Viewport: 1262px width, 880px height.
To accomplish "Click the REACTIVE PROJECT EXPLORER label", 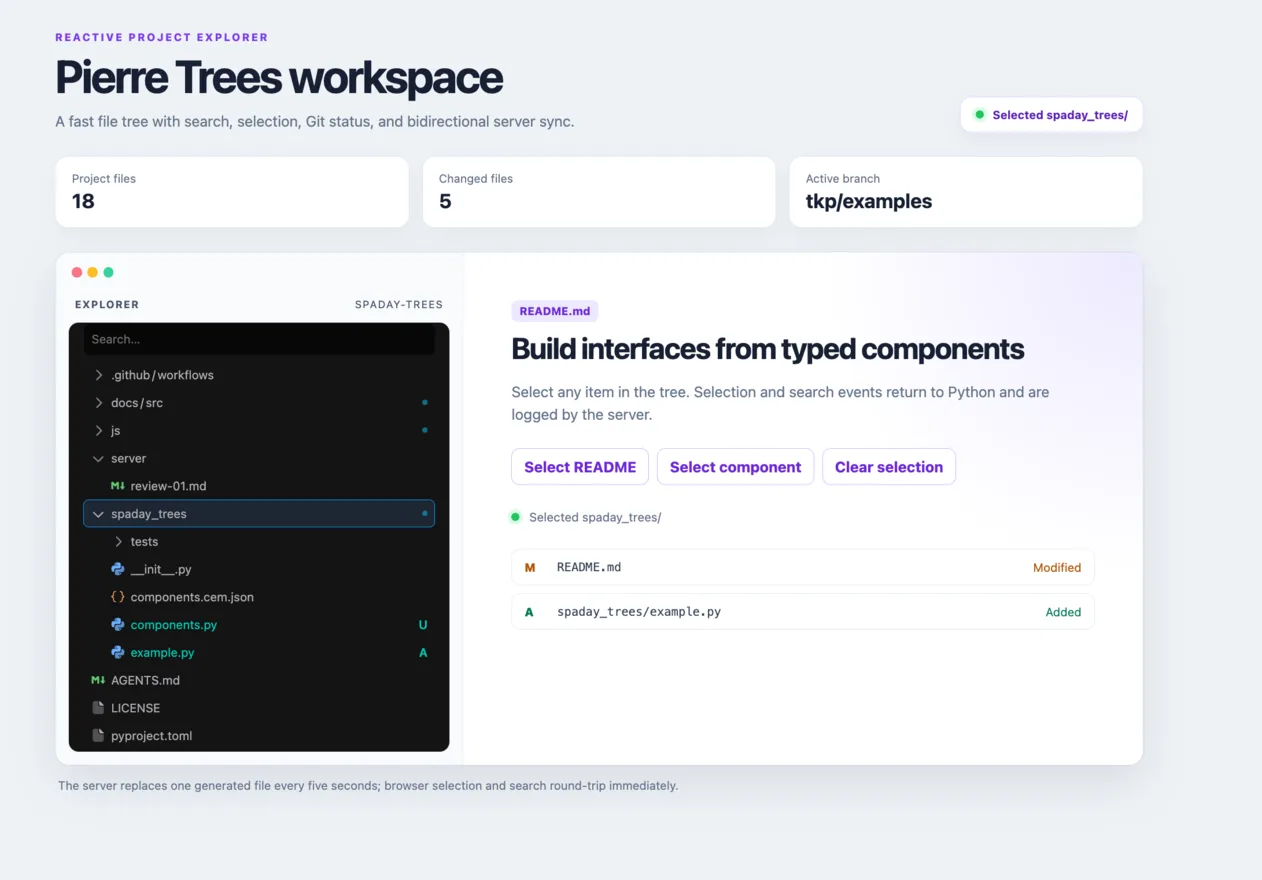I will [162, 37].
